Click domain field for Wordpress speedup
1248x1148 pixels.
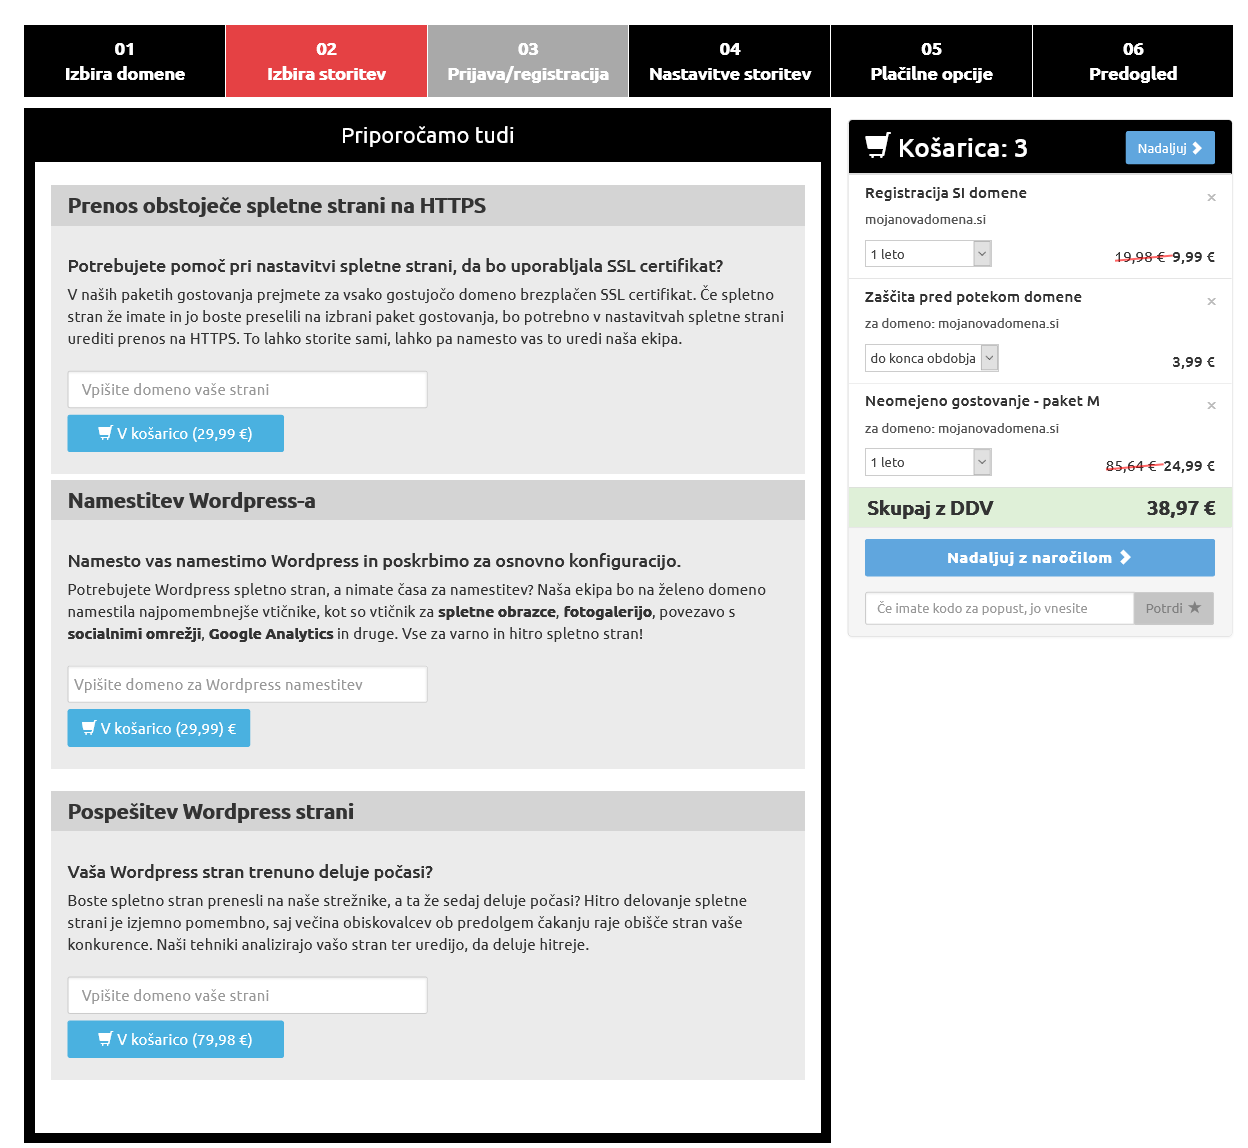coord(247,996)
